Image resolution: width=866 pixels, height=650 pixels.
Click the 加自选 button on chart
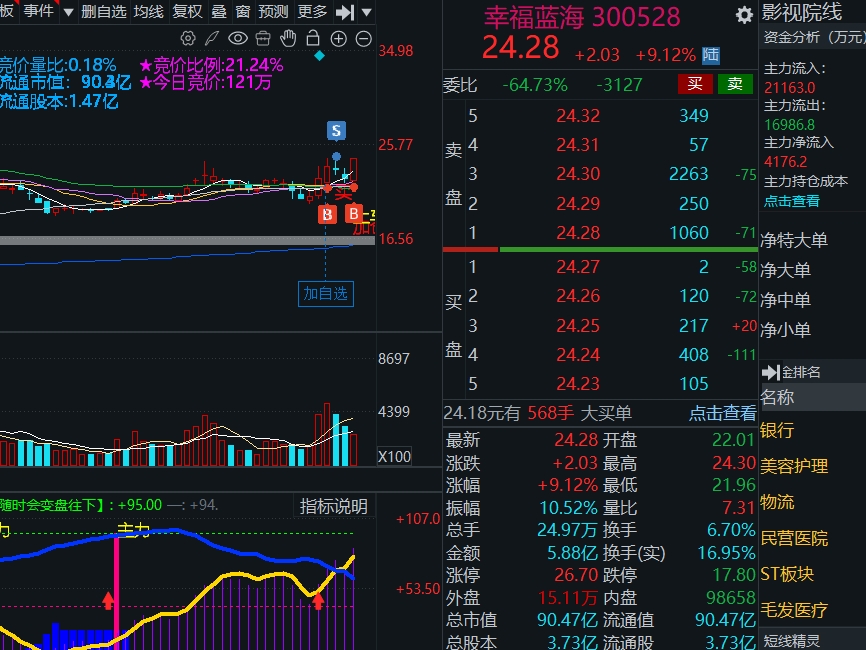[325, 293]
